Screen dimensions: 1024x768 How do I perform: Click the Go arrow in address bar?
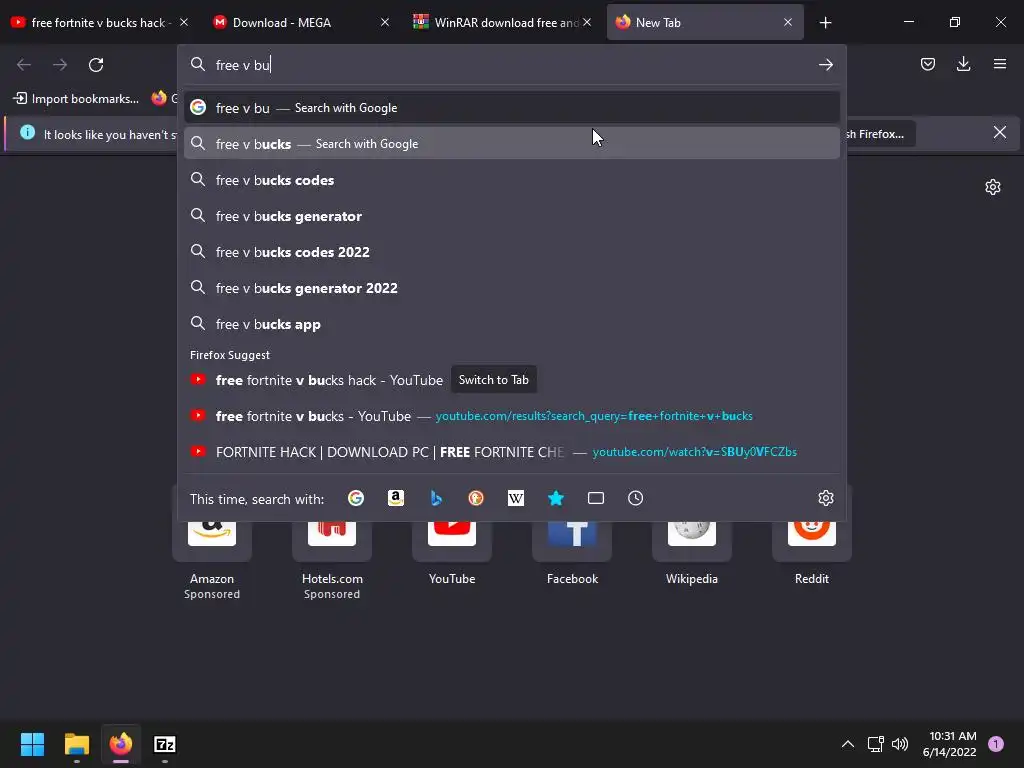pyautogui.click(x=825, y=65)
